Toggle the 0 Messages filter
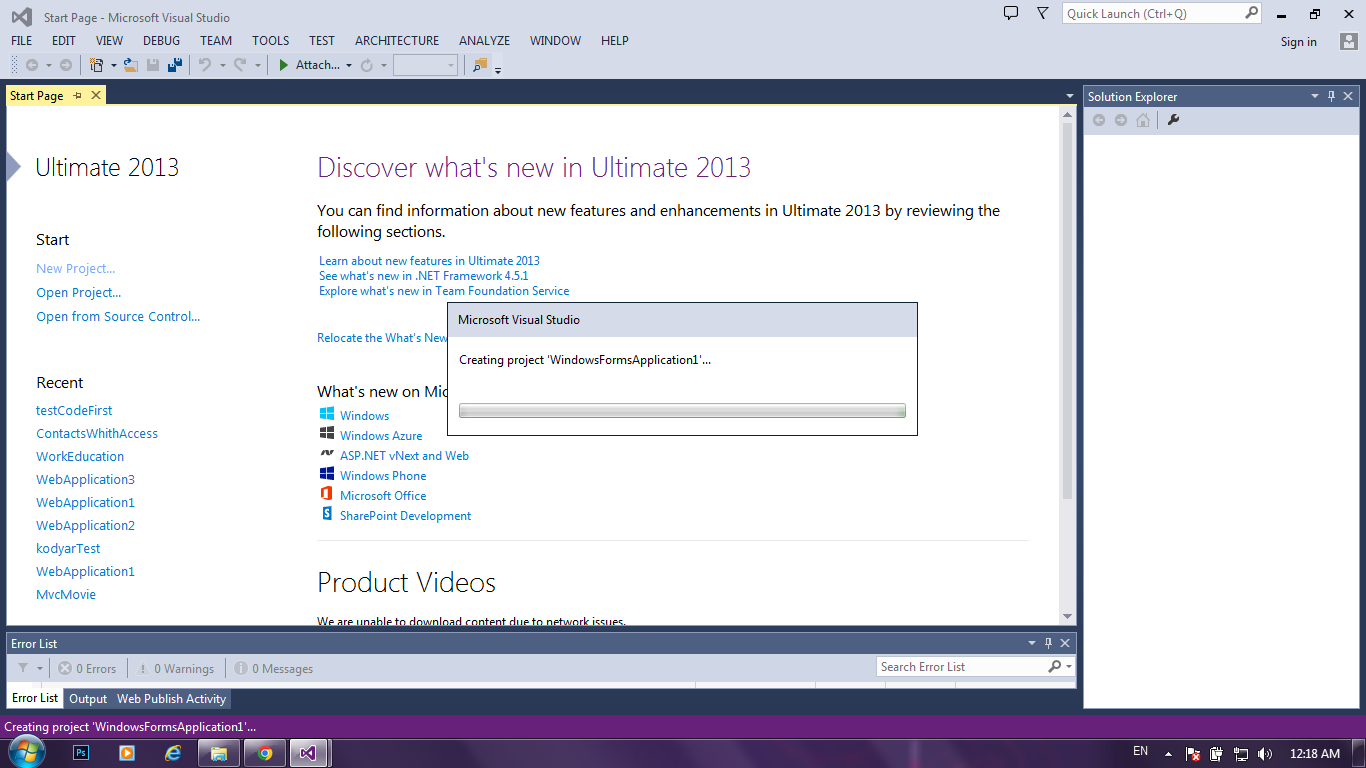1366x768 pixels. (273, 668)
